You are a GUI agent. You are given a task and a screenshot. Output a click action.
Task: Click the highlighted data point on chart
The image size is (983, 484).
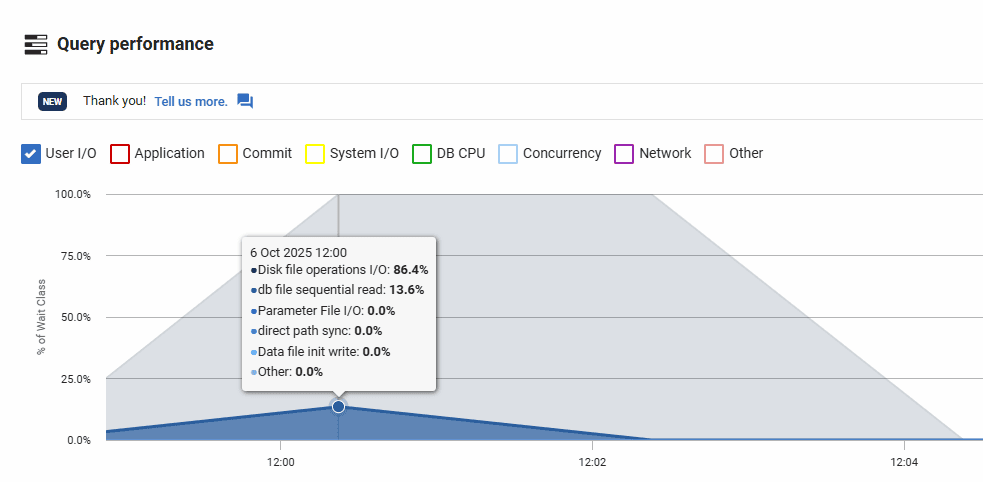point(338,406)
